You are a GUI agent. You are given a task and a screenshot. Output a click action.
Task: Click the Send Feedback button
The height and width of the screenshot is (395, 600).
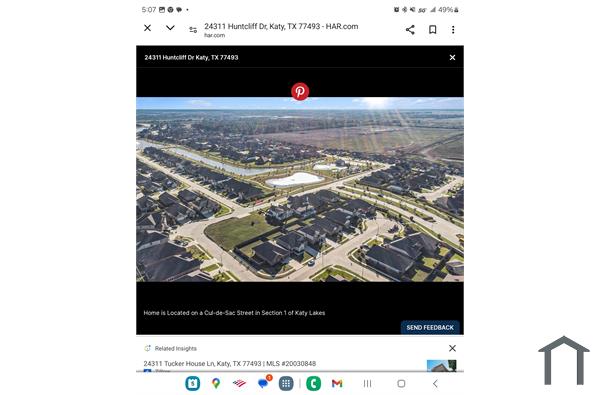[x=430, y=328]
